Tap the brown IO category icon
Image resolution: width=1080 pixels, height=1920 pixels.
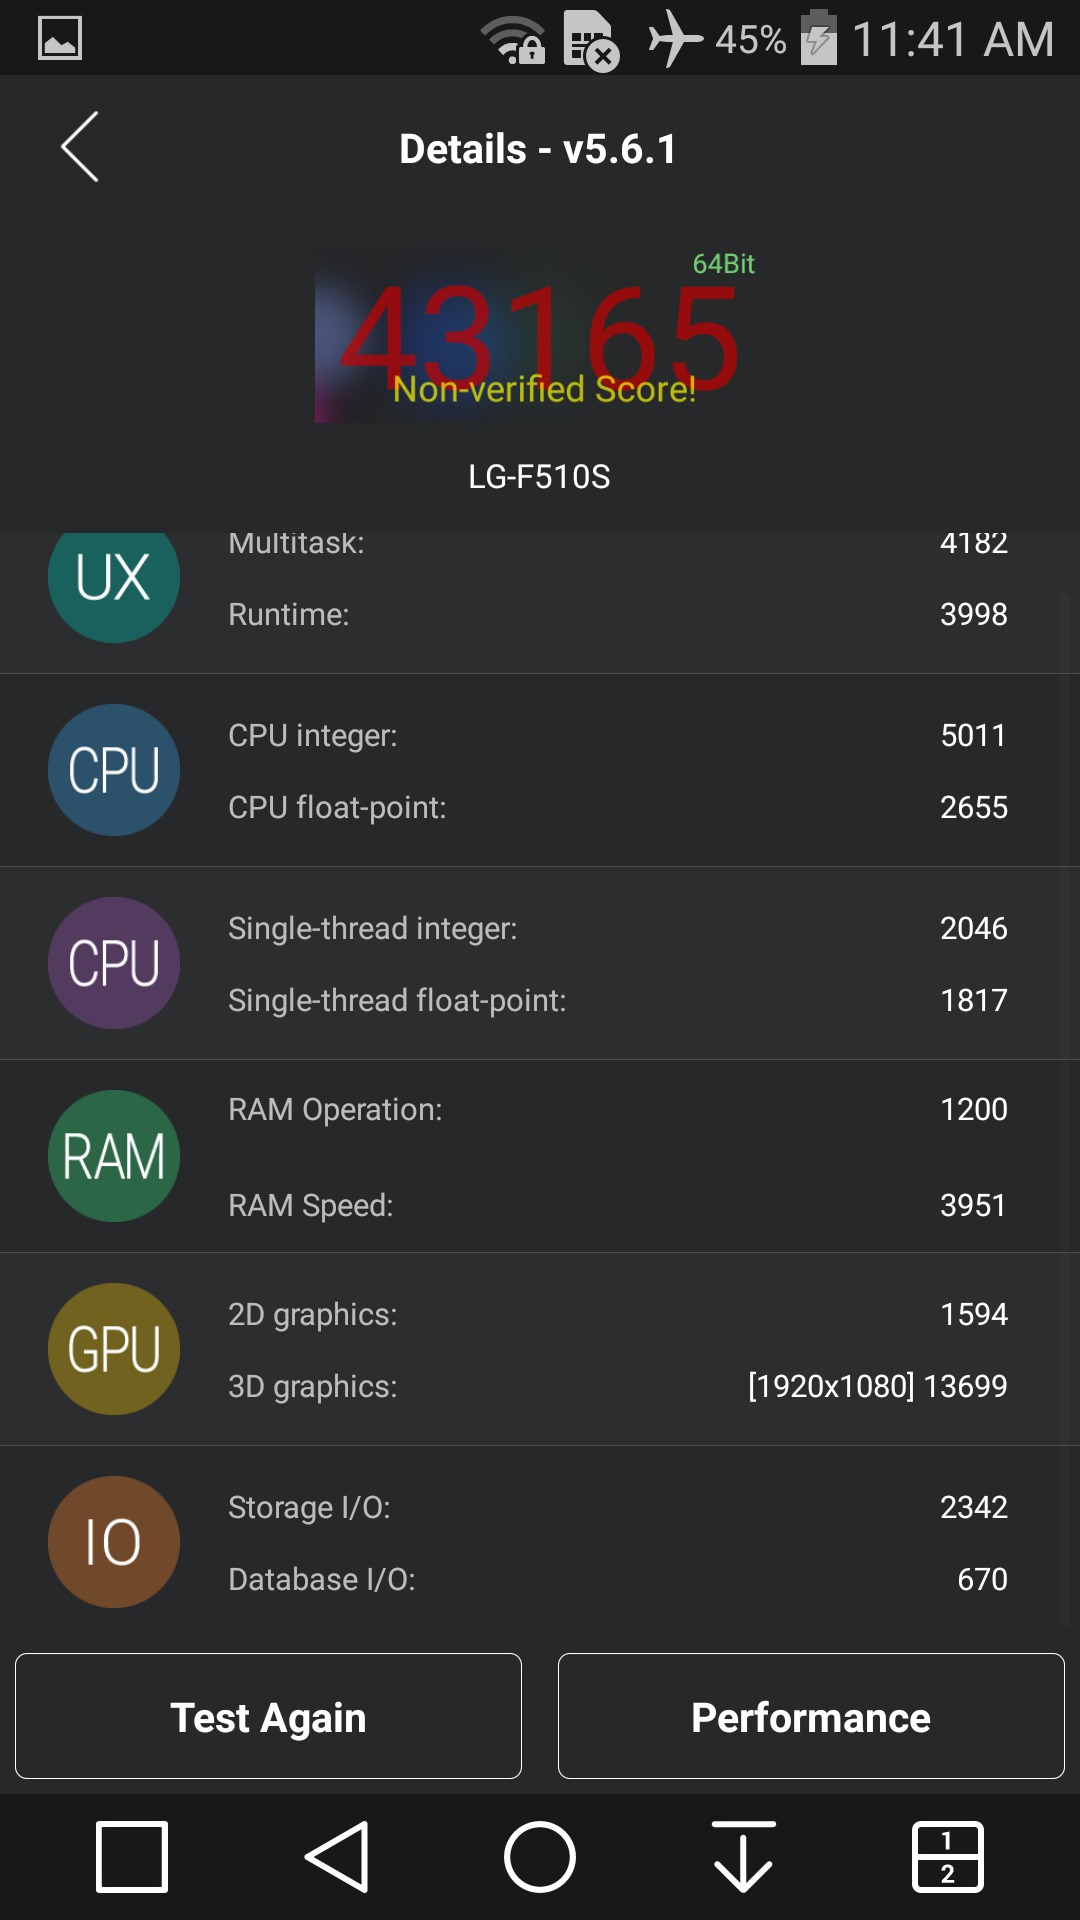(x=114, y=1542)
